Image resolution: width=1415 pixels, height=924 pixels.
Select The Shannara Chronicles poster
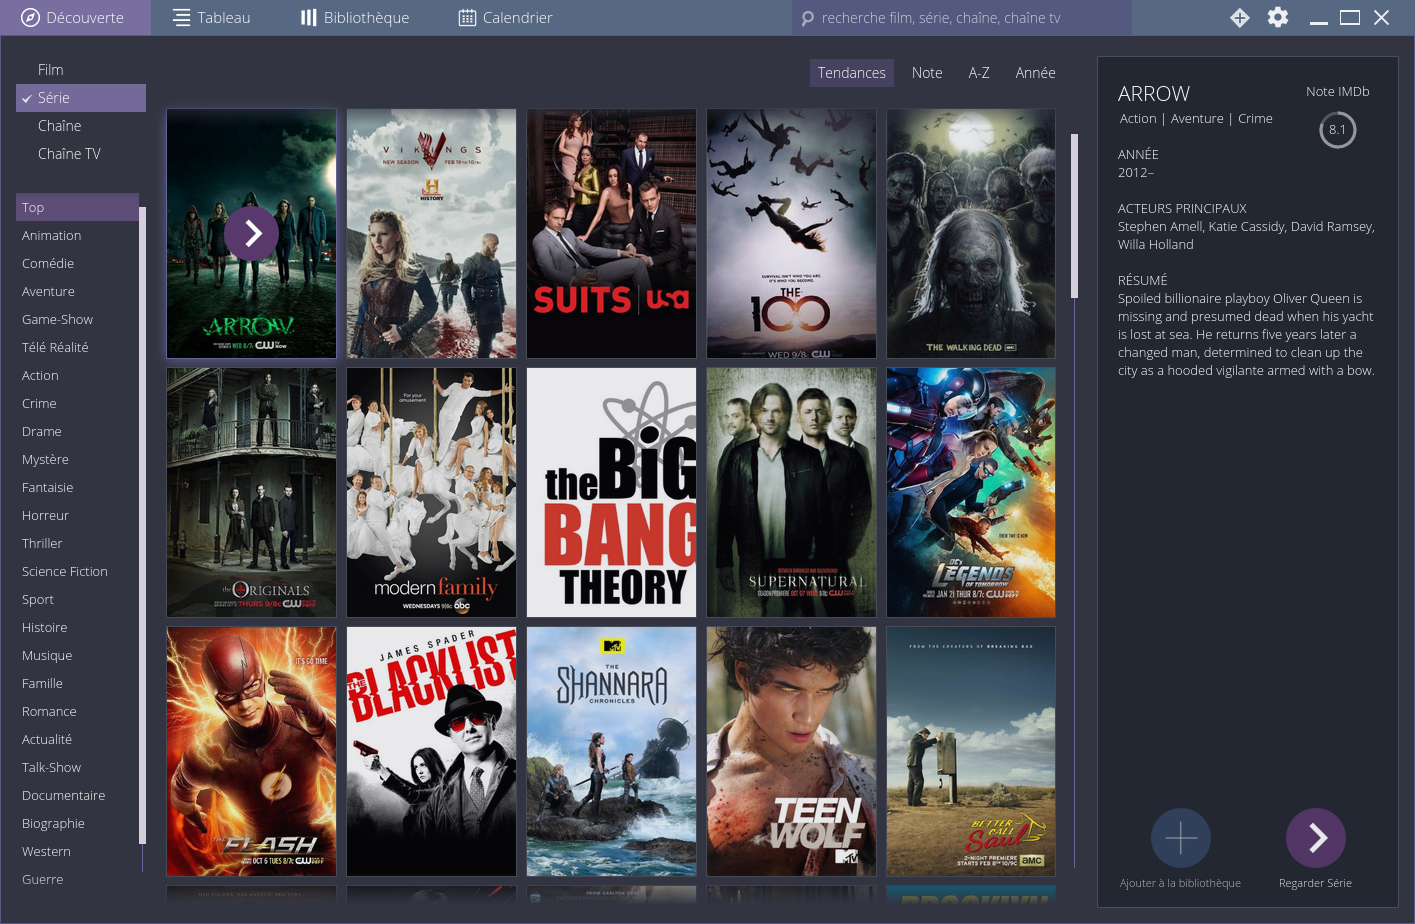click(x=611, y=751)
